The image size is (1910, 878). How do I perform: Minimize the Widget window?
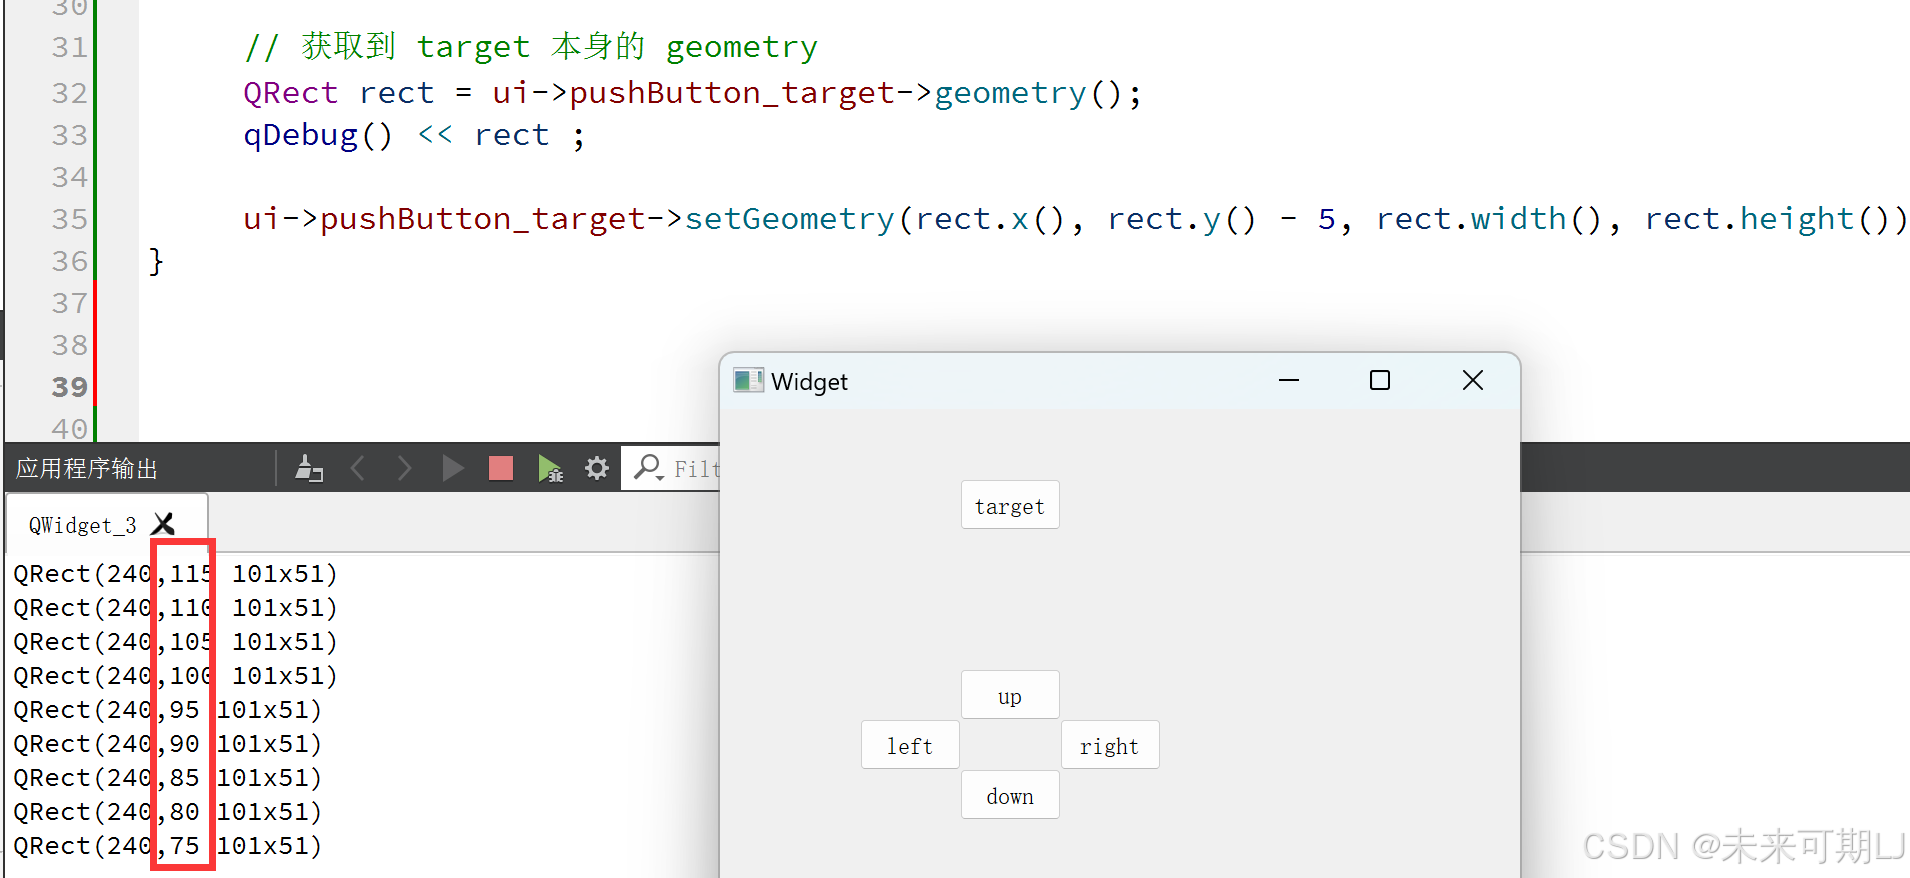(1289, 380)
